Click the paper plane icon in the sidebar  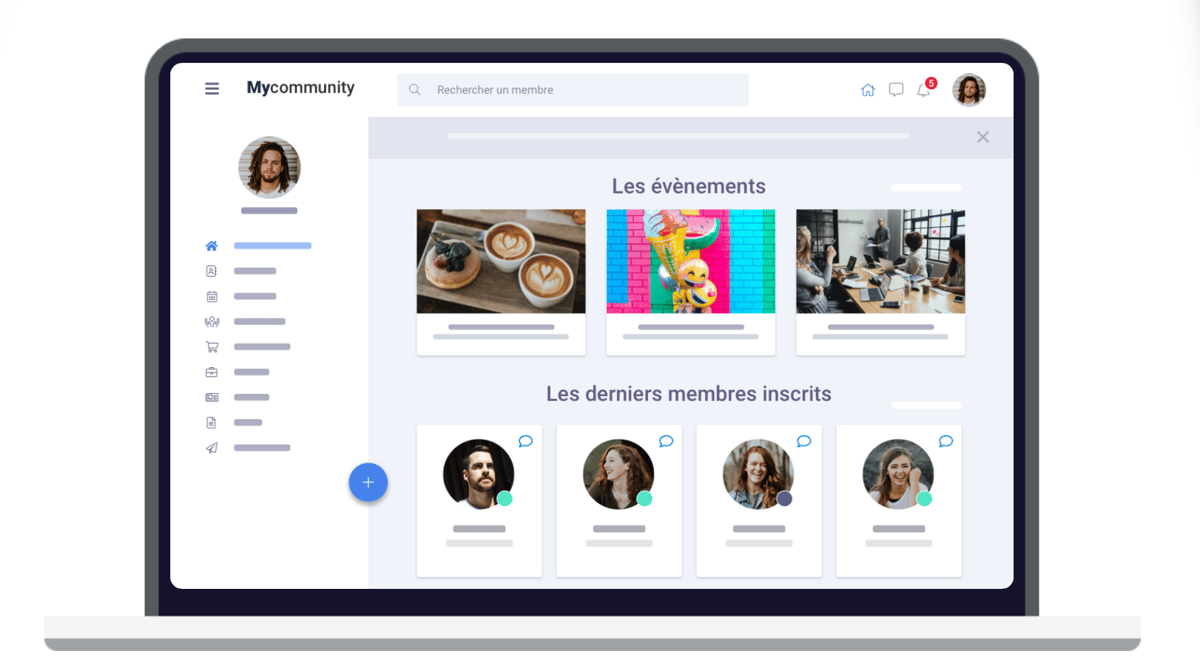point(211,448)
